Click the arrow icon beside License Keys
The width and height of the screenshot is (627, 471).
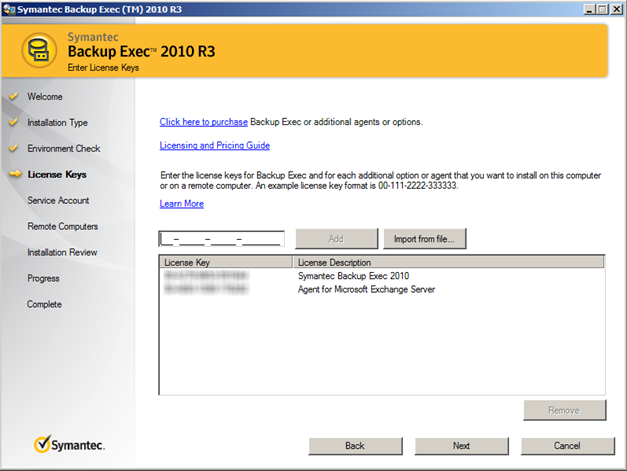pyautogui.click(x=15, y=174)
